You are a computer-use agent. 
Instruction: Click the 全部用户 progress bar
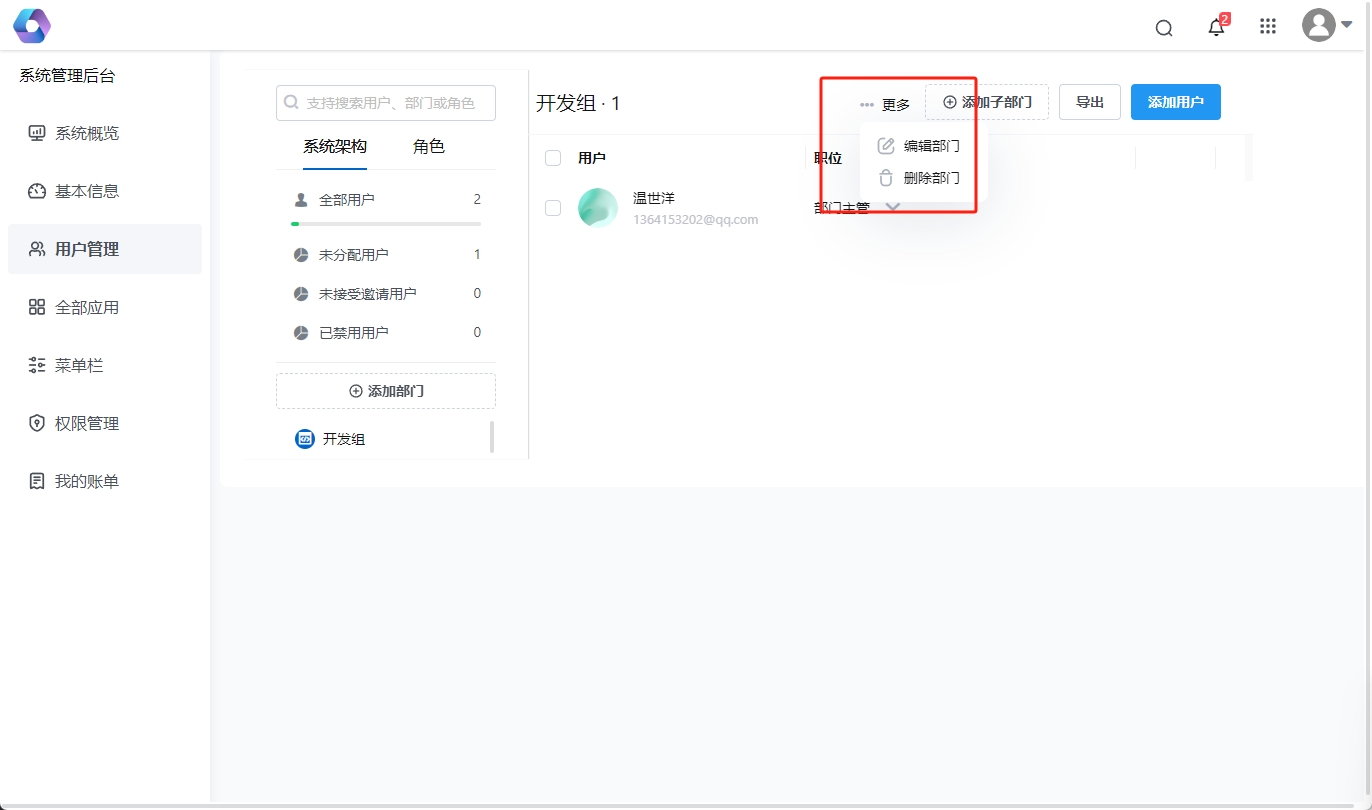(385, 224)
